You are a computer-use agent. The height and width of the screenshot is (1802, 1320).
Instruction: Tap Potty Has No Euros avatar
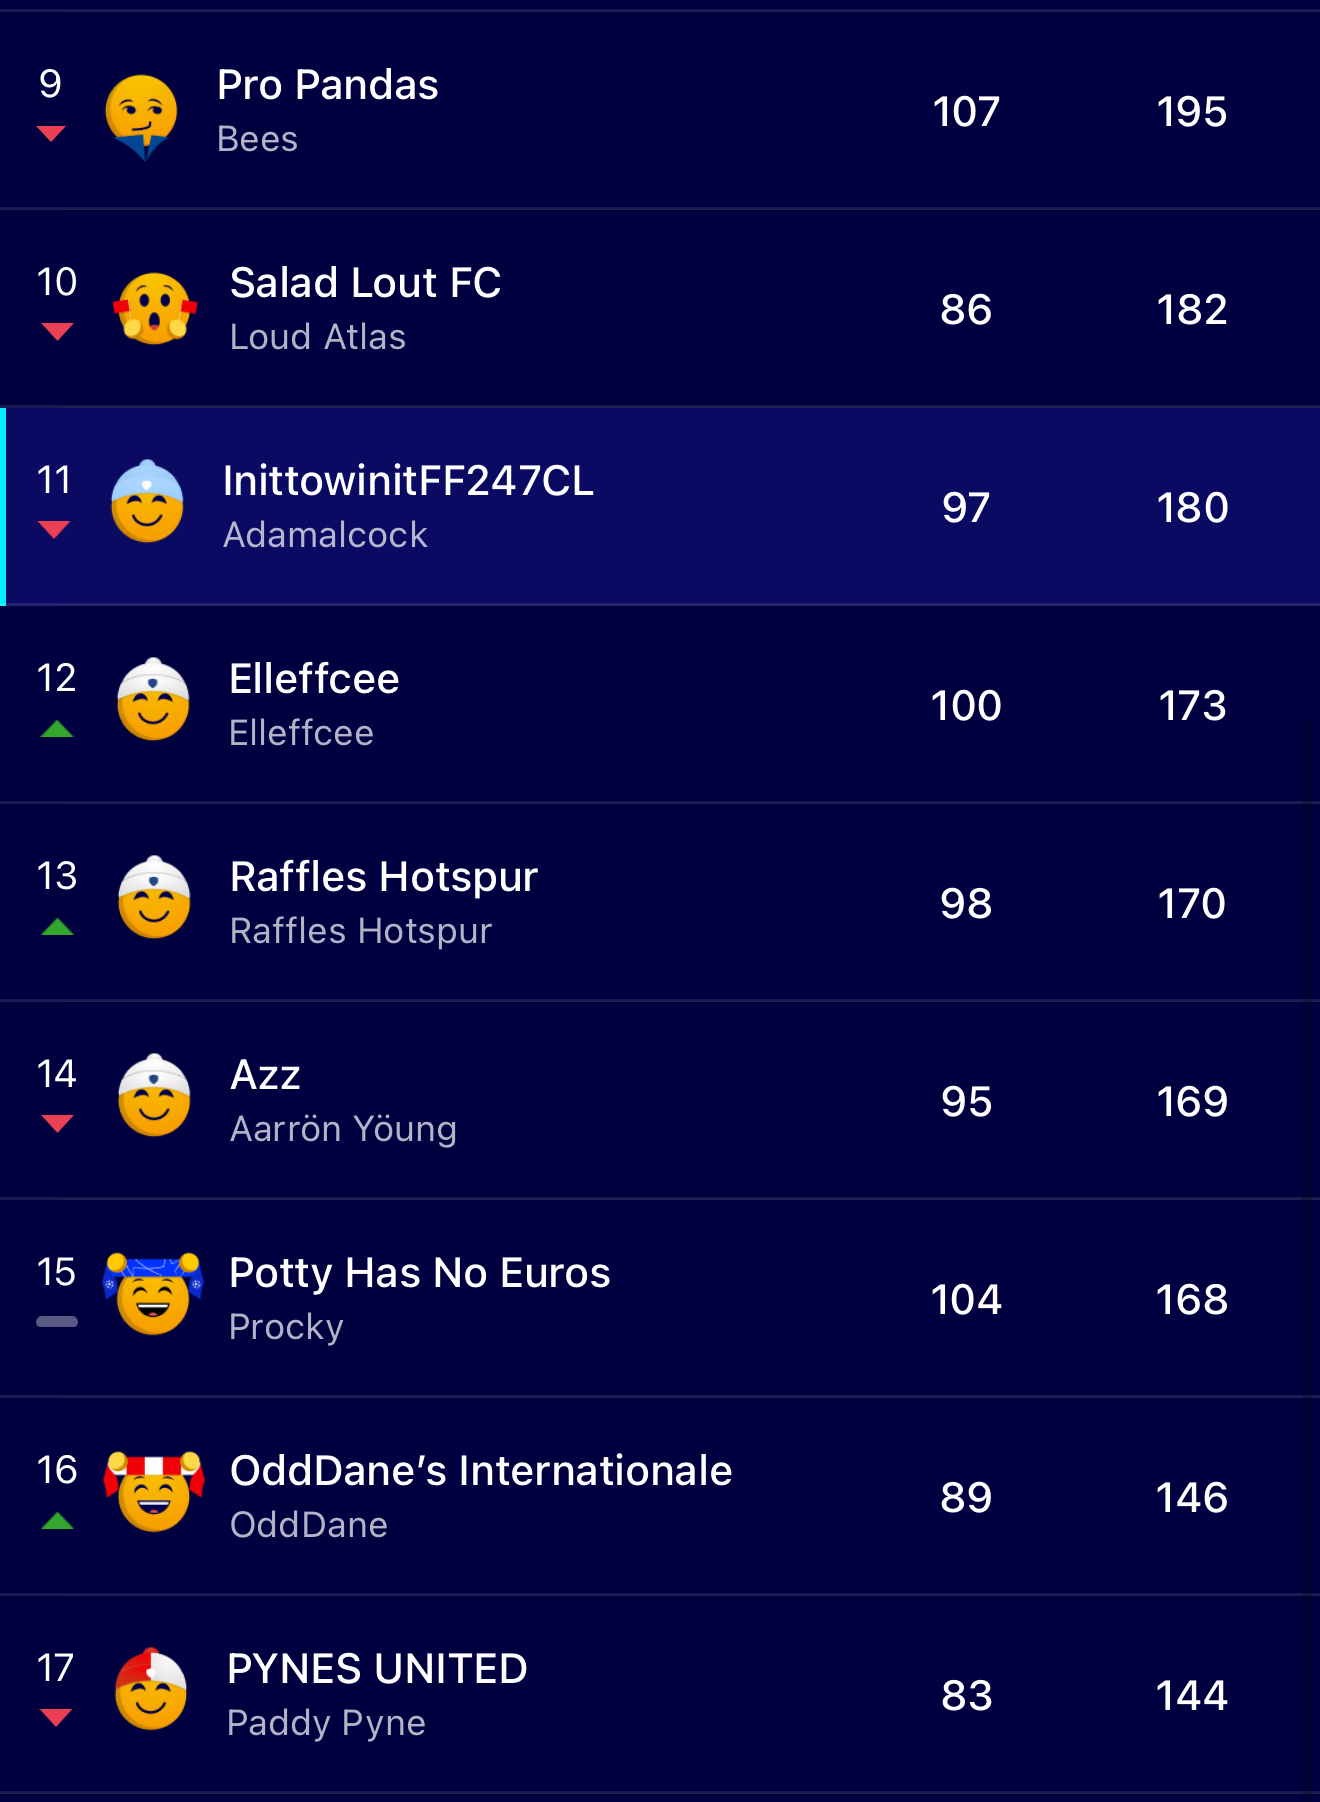(153, 1294)
